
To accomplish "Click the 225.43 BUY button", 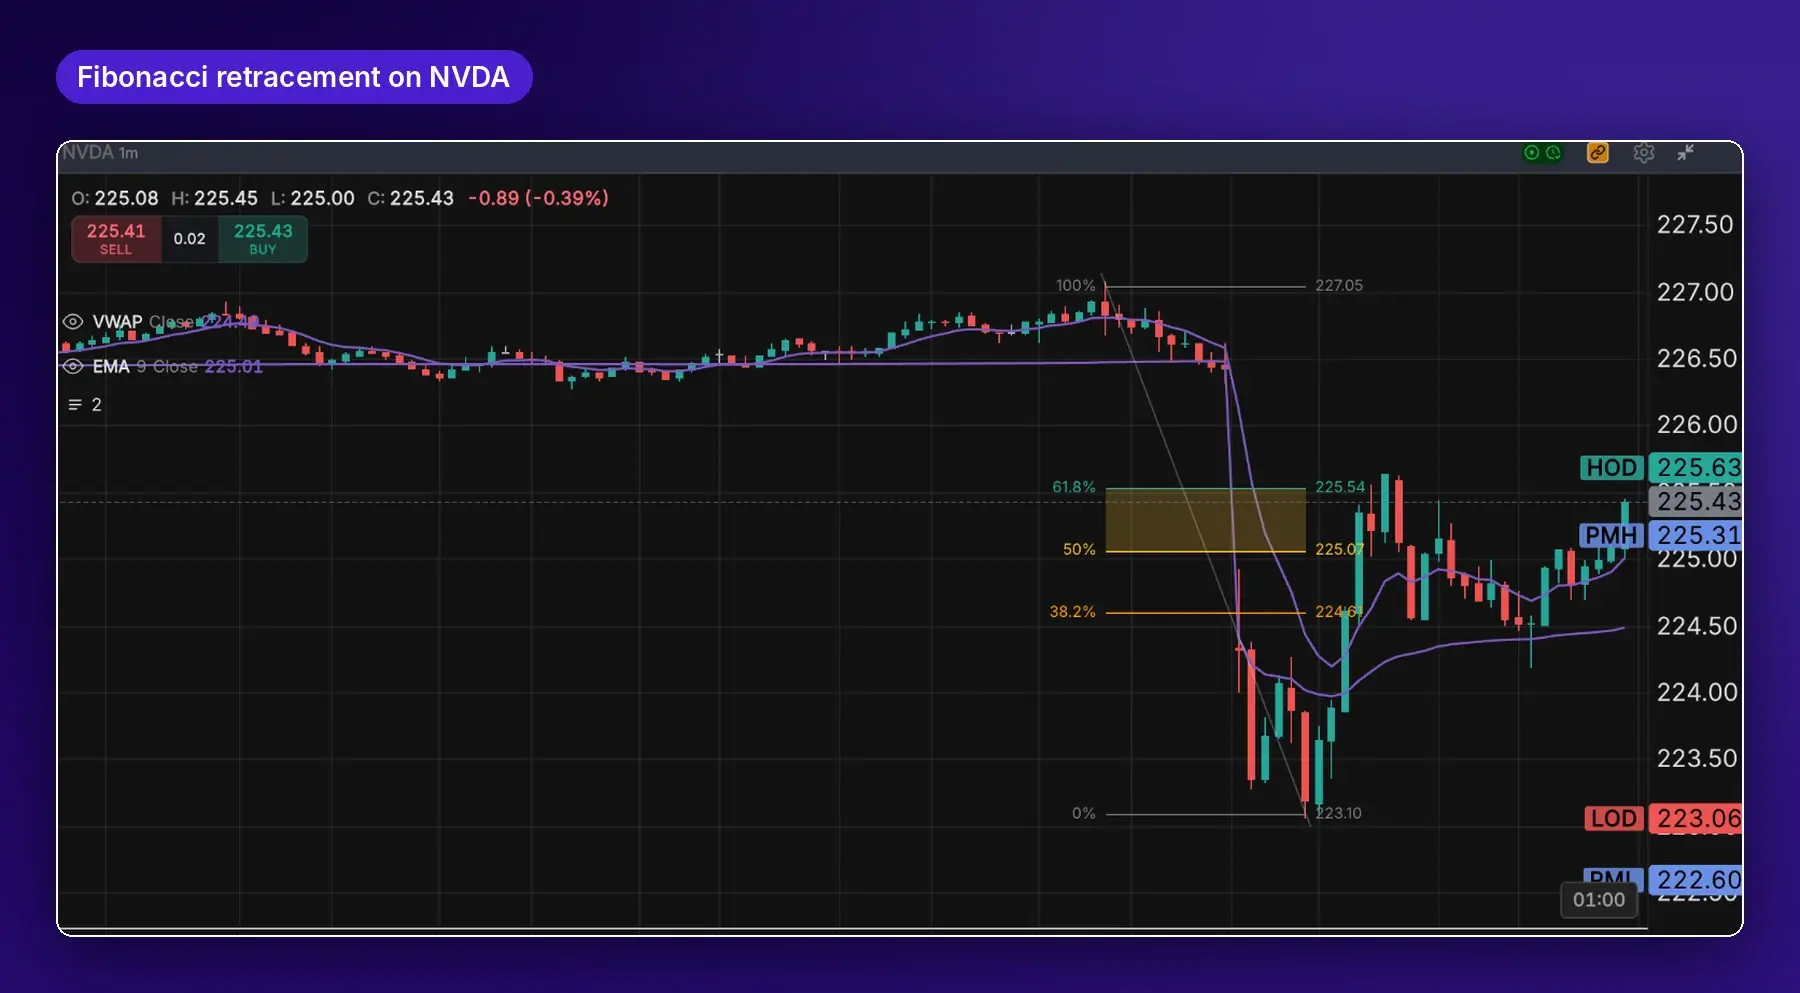I will tap(263, 239).
